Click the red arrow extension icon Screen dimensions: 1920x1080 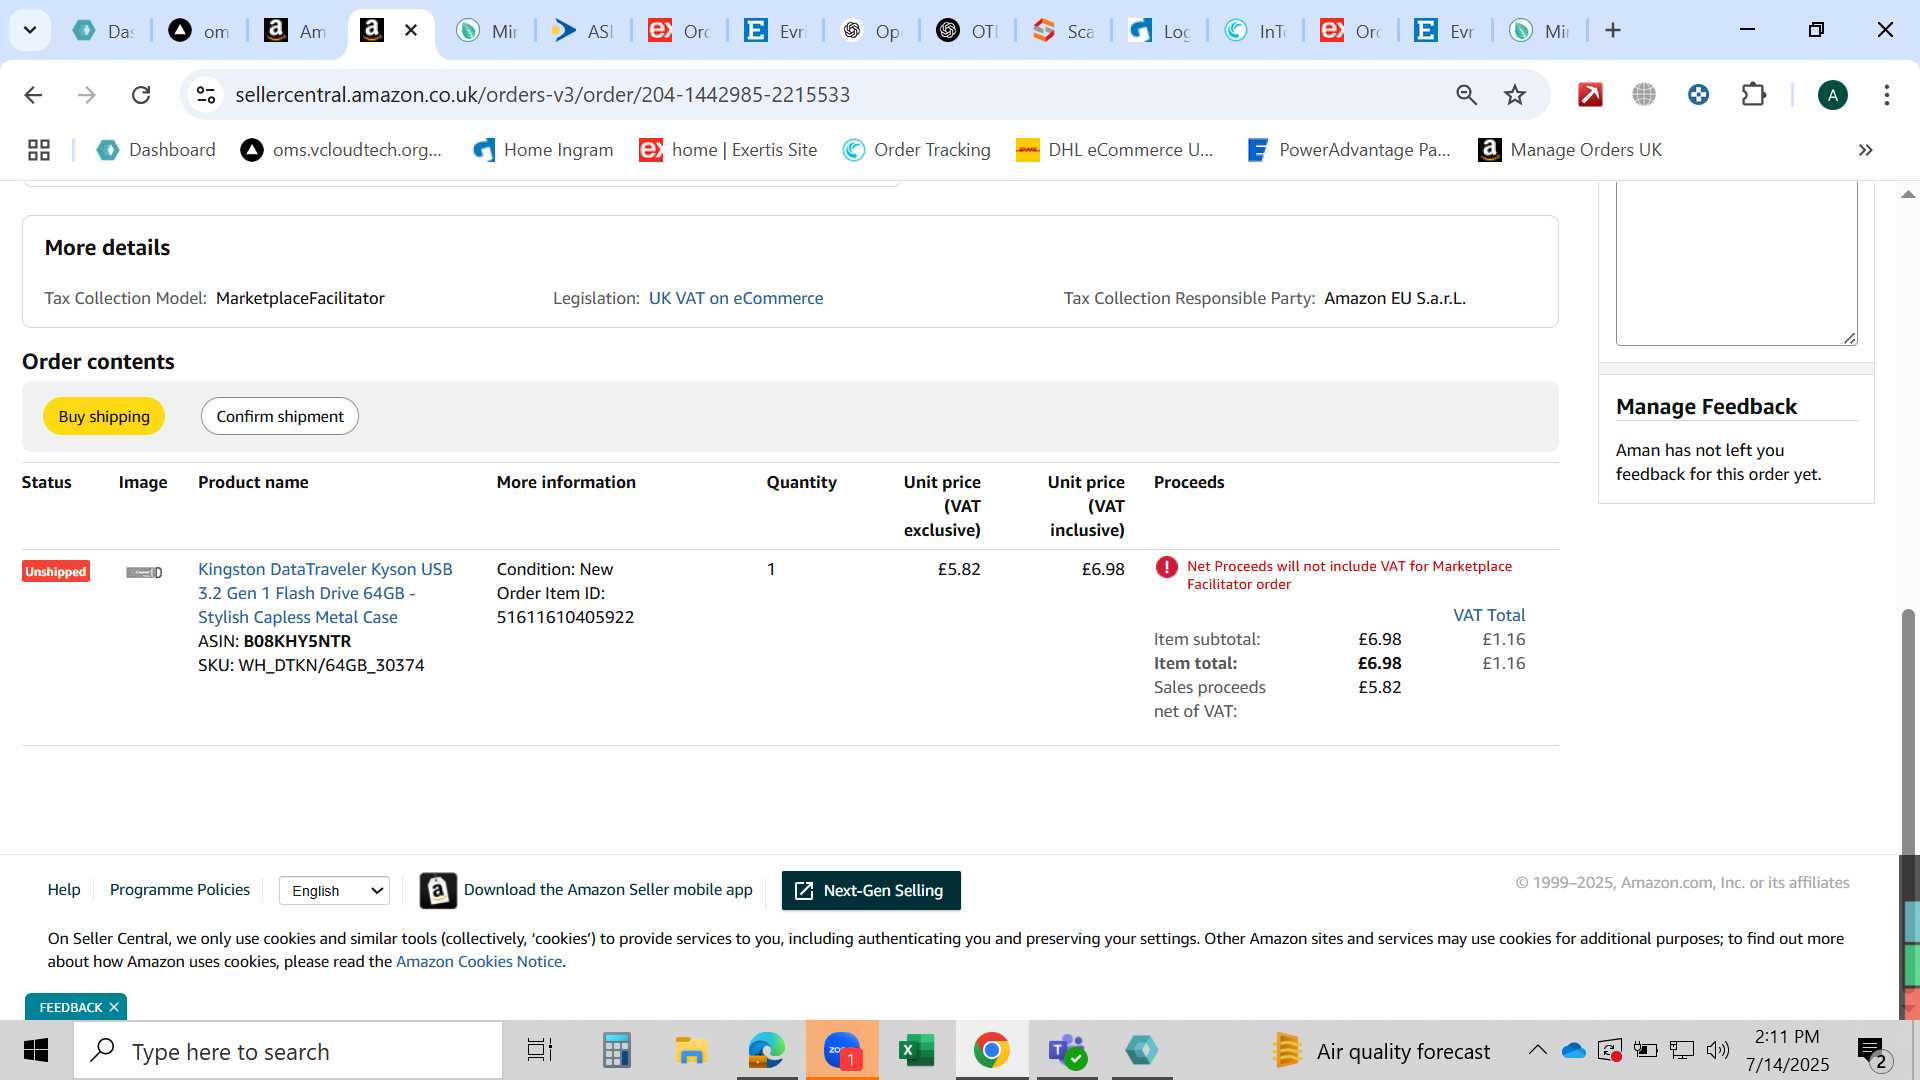click(1590, 95)
